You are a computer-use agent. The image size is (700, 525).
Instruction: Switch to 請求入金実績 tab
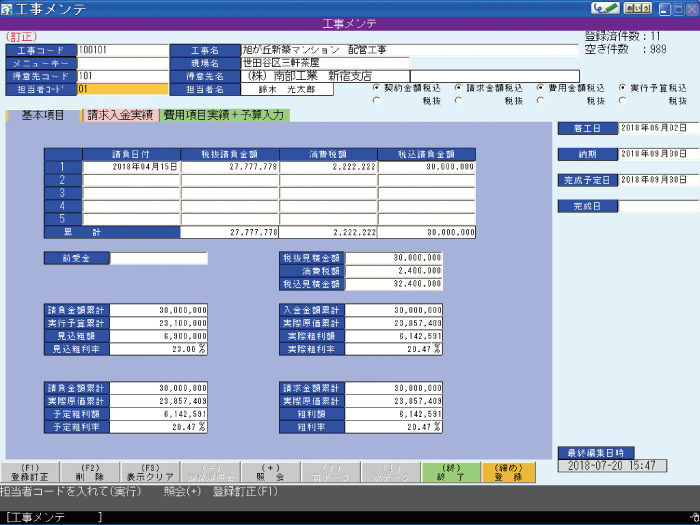(x=119, y=115)
